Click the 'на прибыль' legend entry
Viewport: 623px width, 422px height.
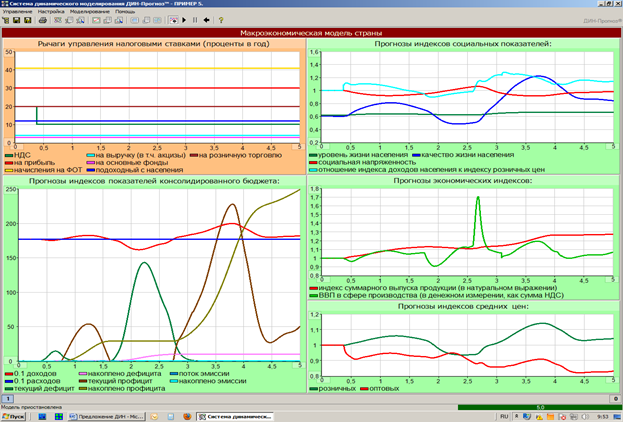(31, 162)
